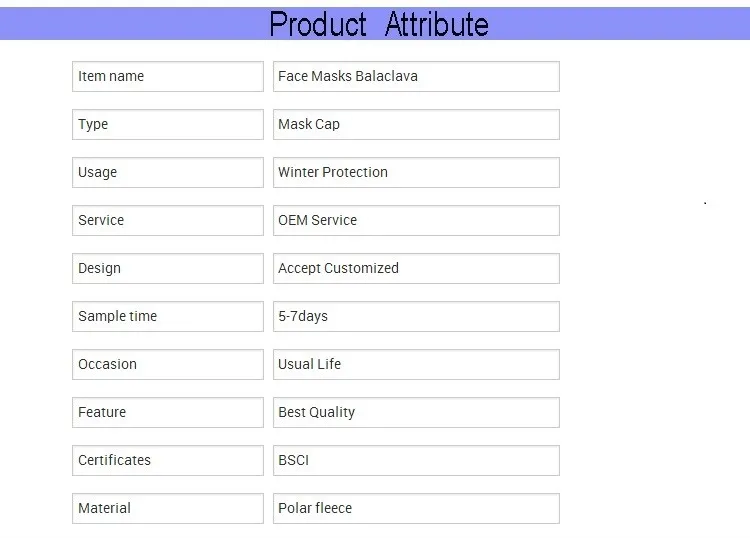Select the Usual Life value field
The width and height of the screenshot is (750, 538).
pyautogui.click(x=415, y=365)
